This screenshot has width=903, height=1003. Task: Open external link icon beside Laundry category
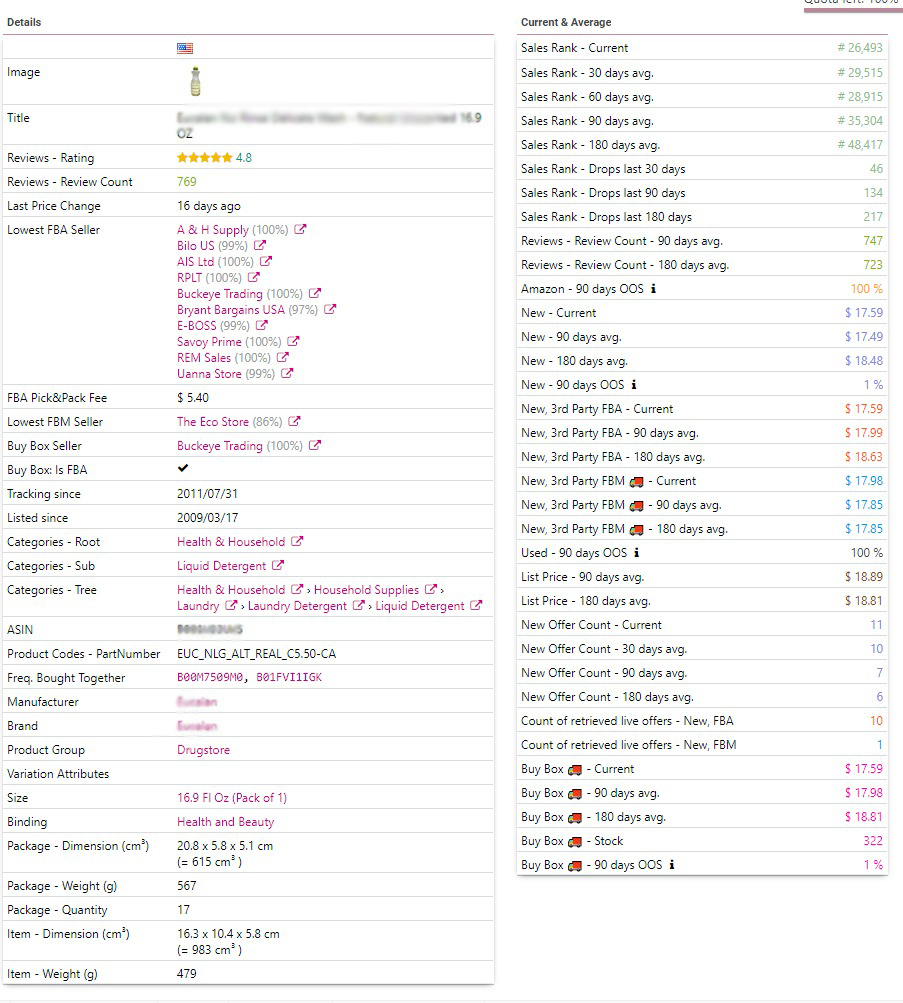pos(231,605)
